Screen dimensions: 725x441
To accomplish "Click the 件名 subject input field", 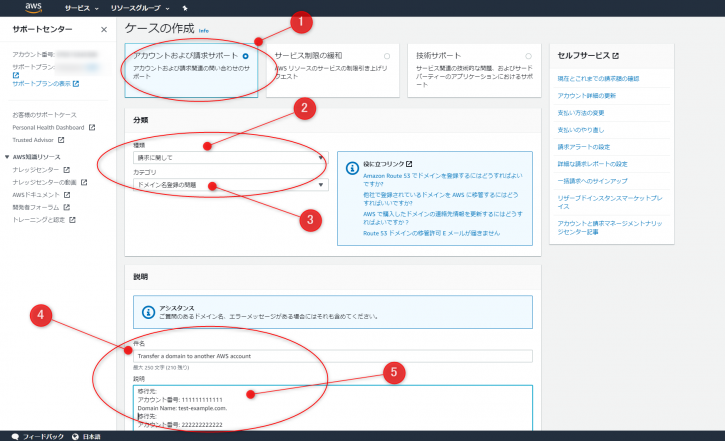I will (x=333, y=356).
